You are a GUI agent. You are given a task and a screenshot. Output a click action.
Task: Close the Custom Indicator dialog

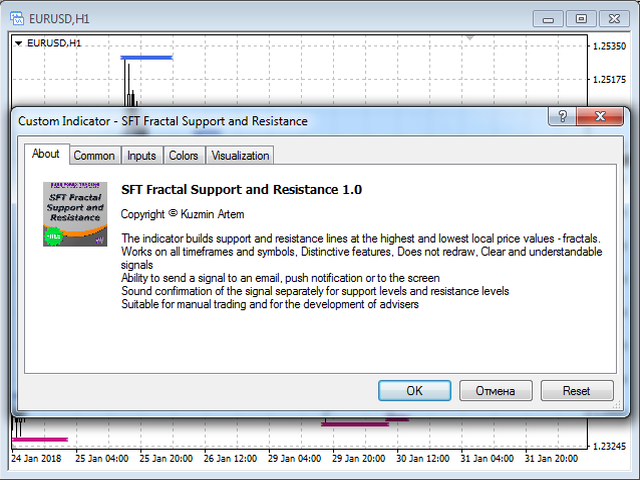(x=600, y=117)
